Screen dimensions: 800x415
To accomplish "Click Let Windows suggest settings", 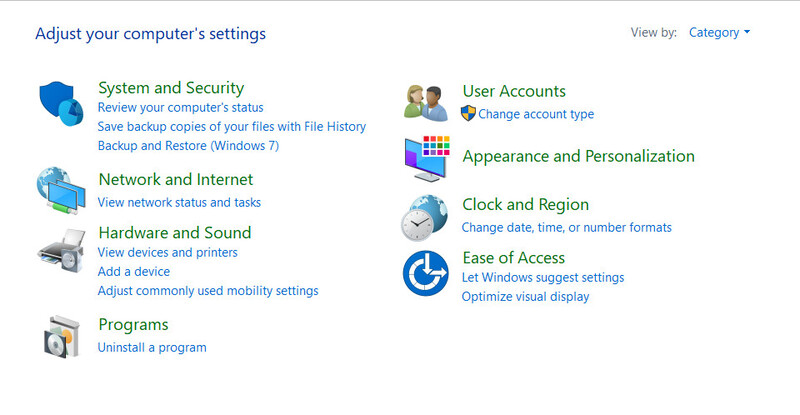I will [543, 277].
